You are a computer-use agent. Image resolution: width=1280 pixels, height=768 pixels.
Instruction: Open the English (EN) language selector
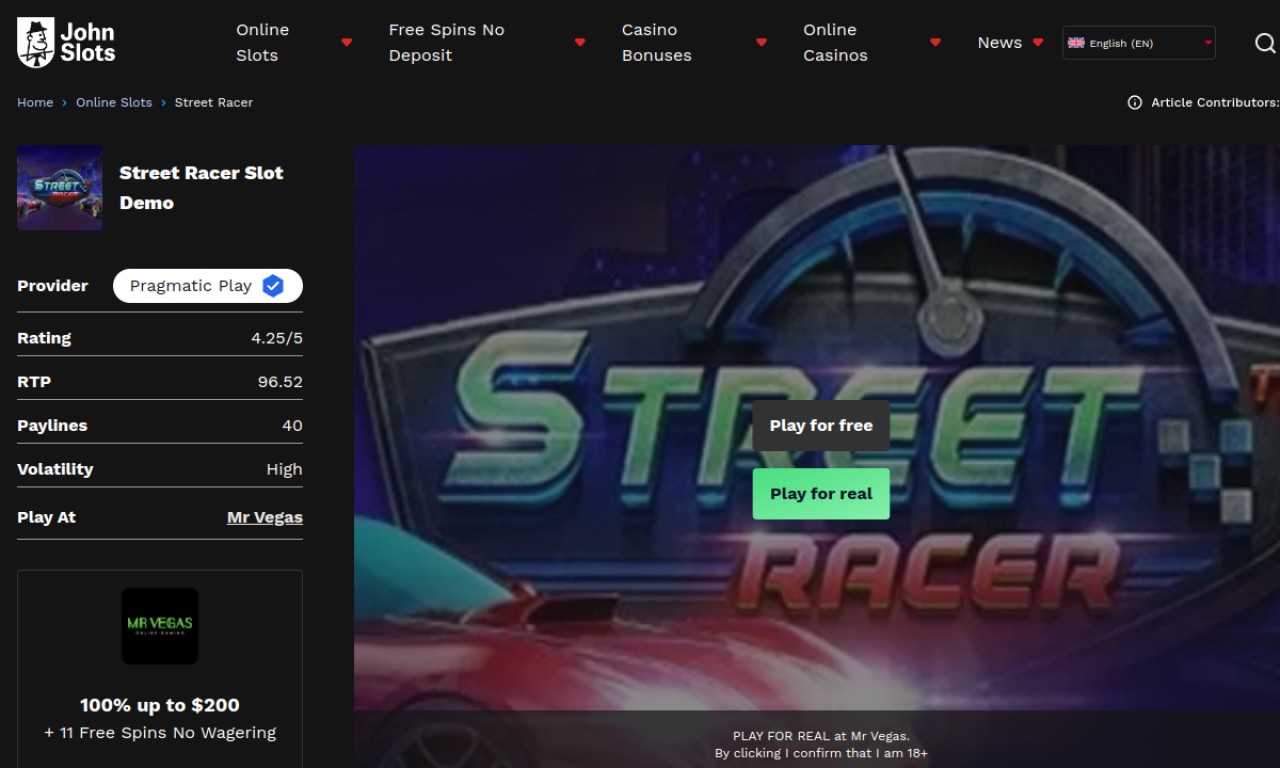(x=1139, y=43)
